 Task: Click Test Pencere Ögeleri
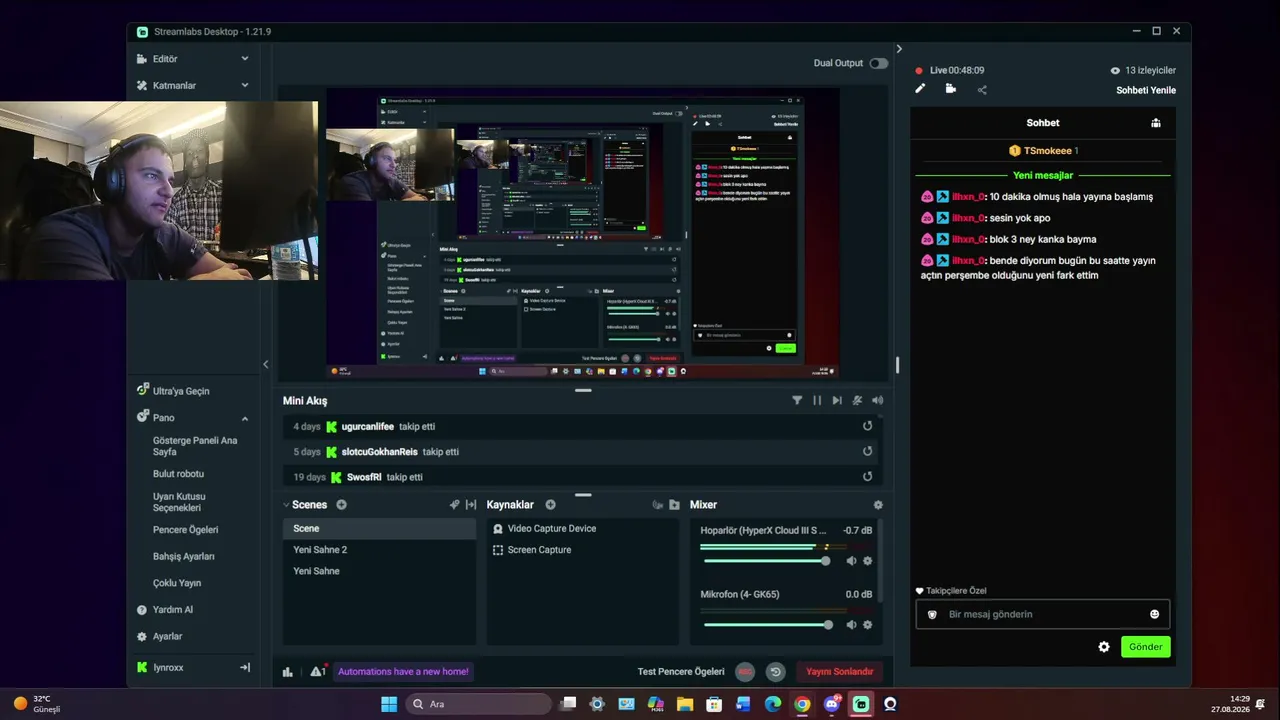(x=681, y=672)
